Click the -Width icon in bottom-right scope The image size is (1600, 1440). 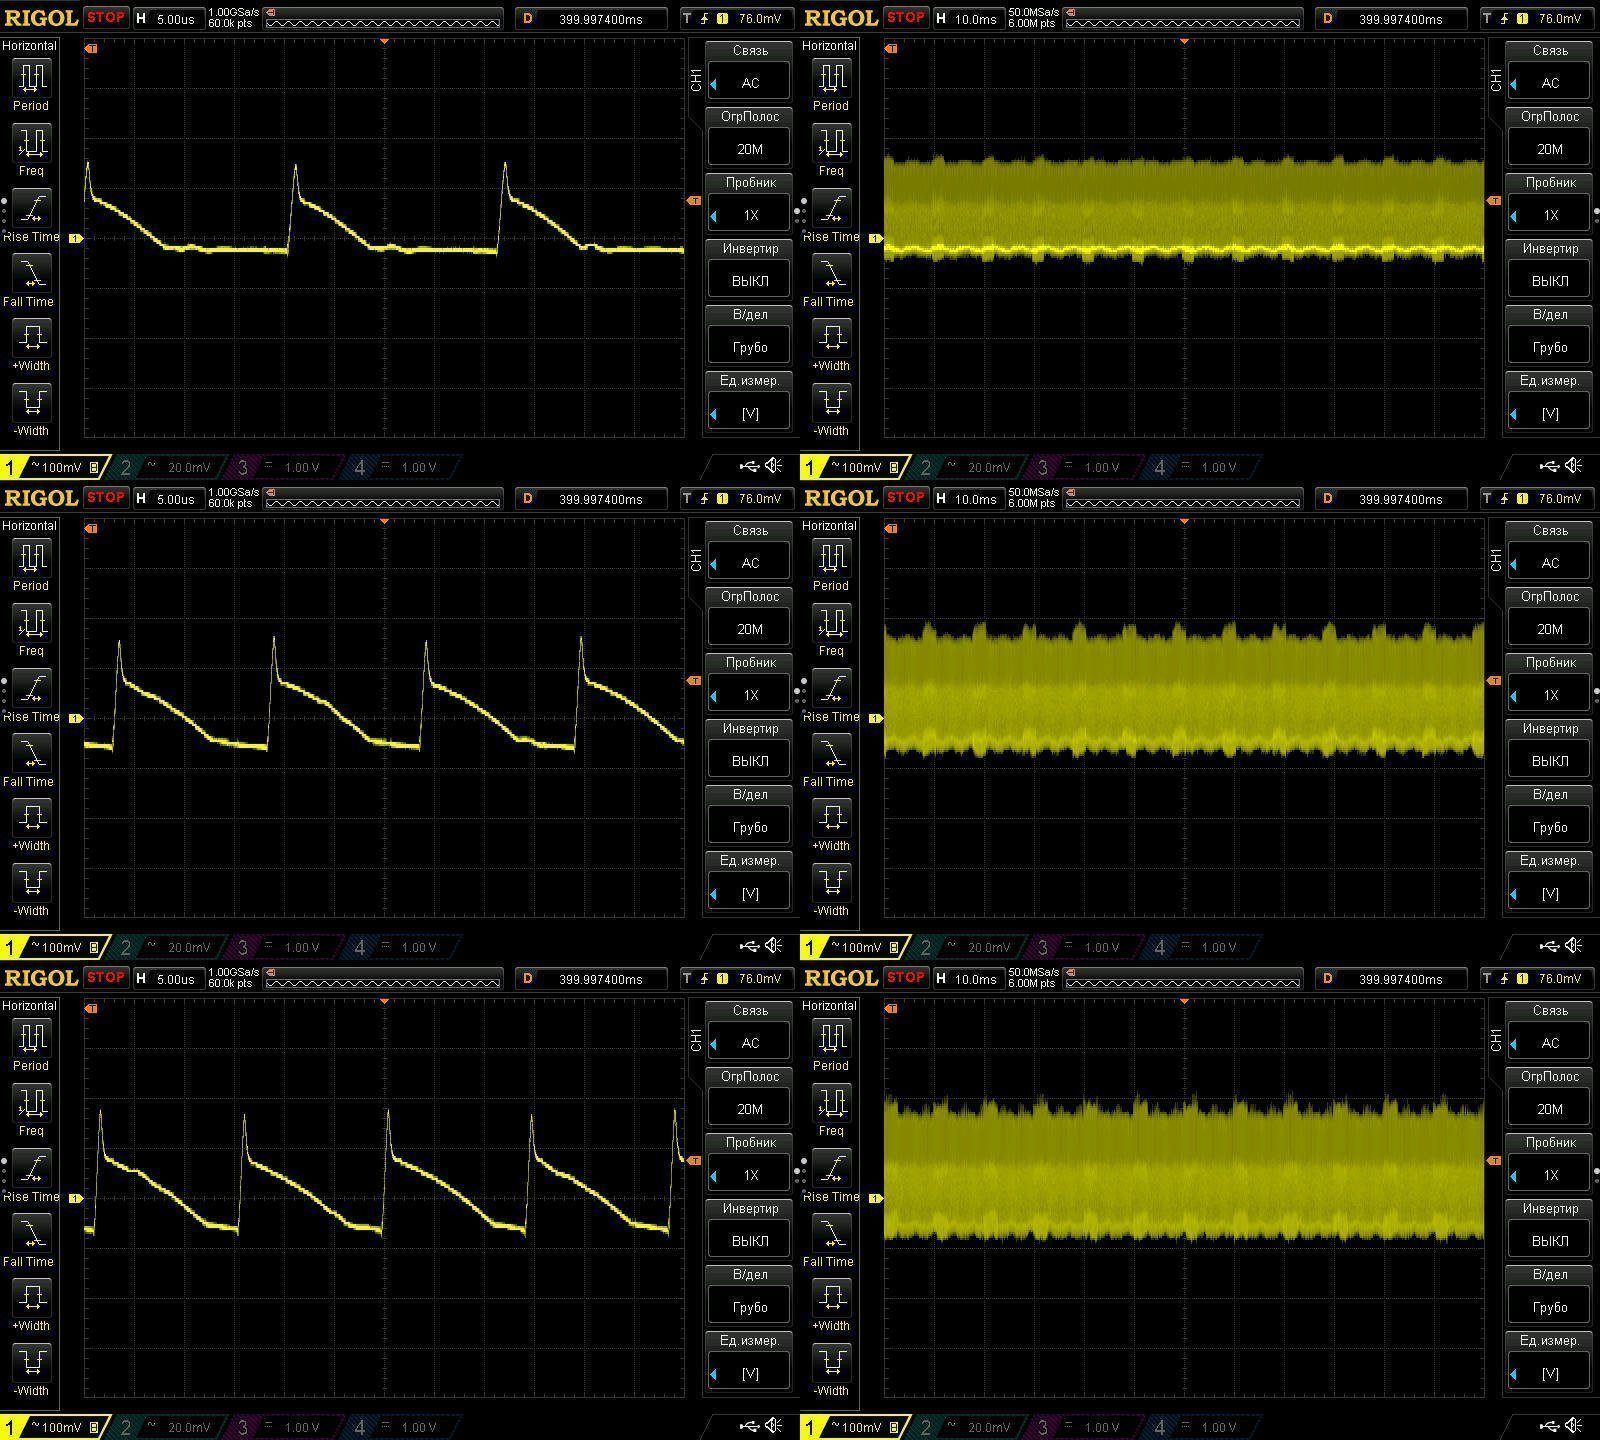[831, 1362]
